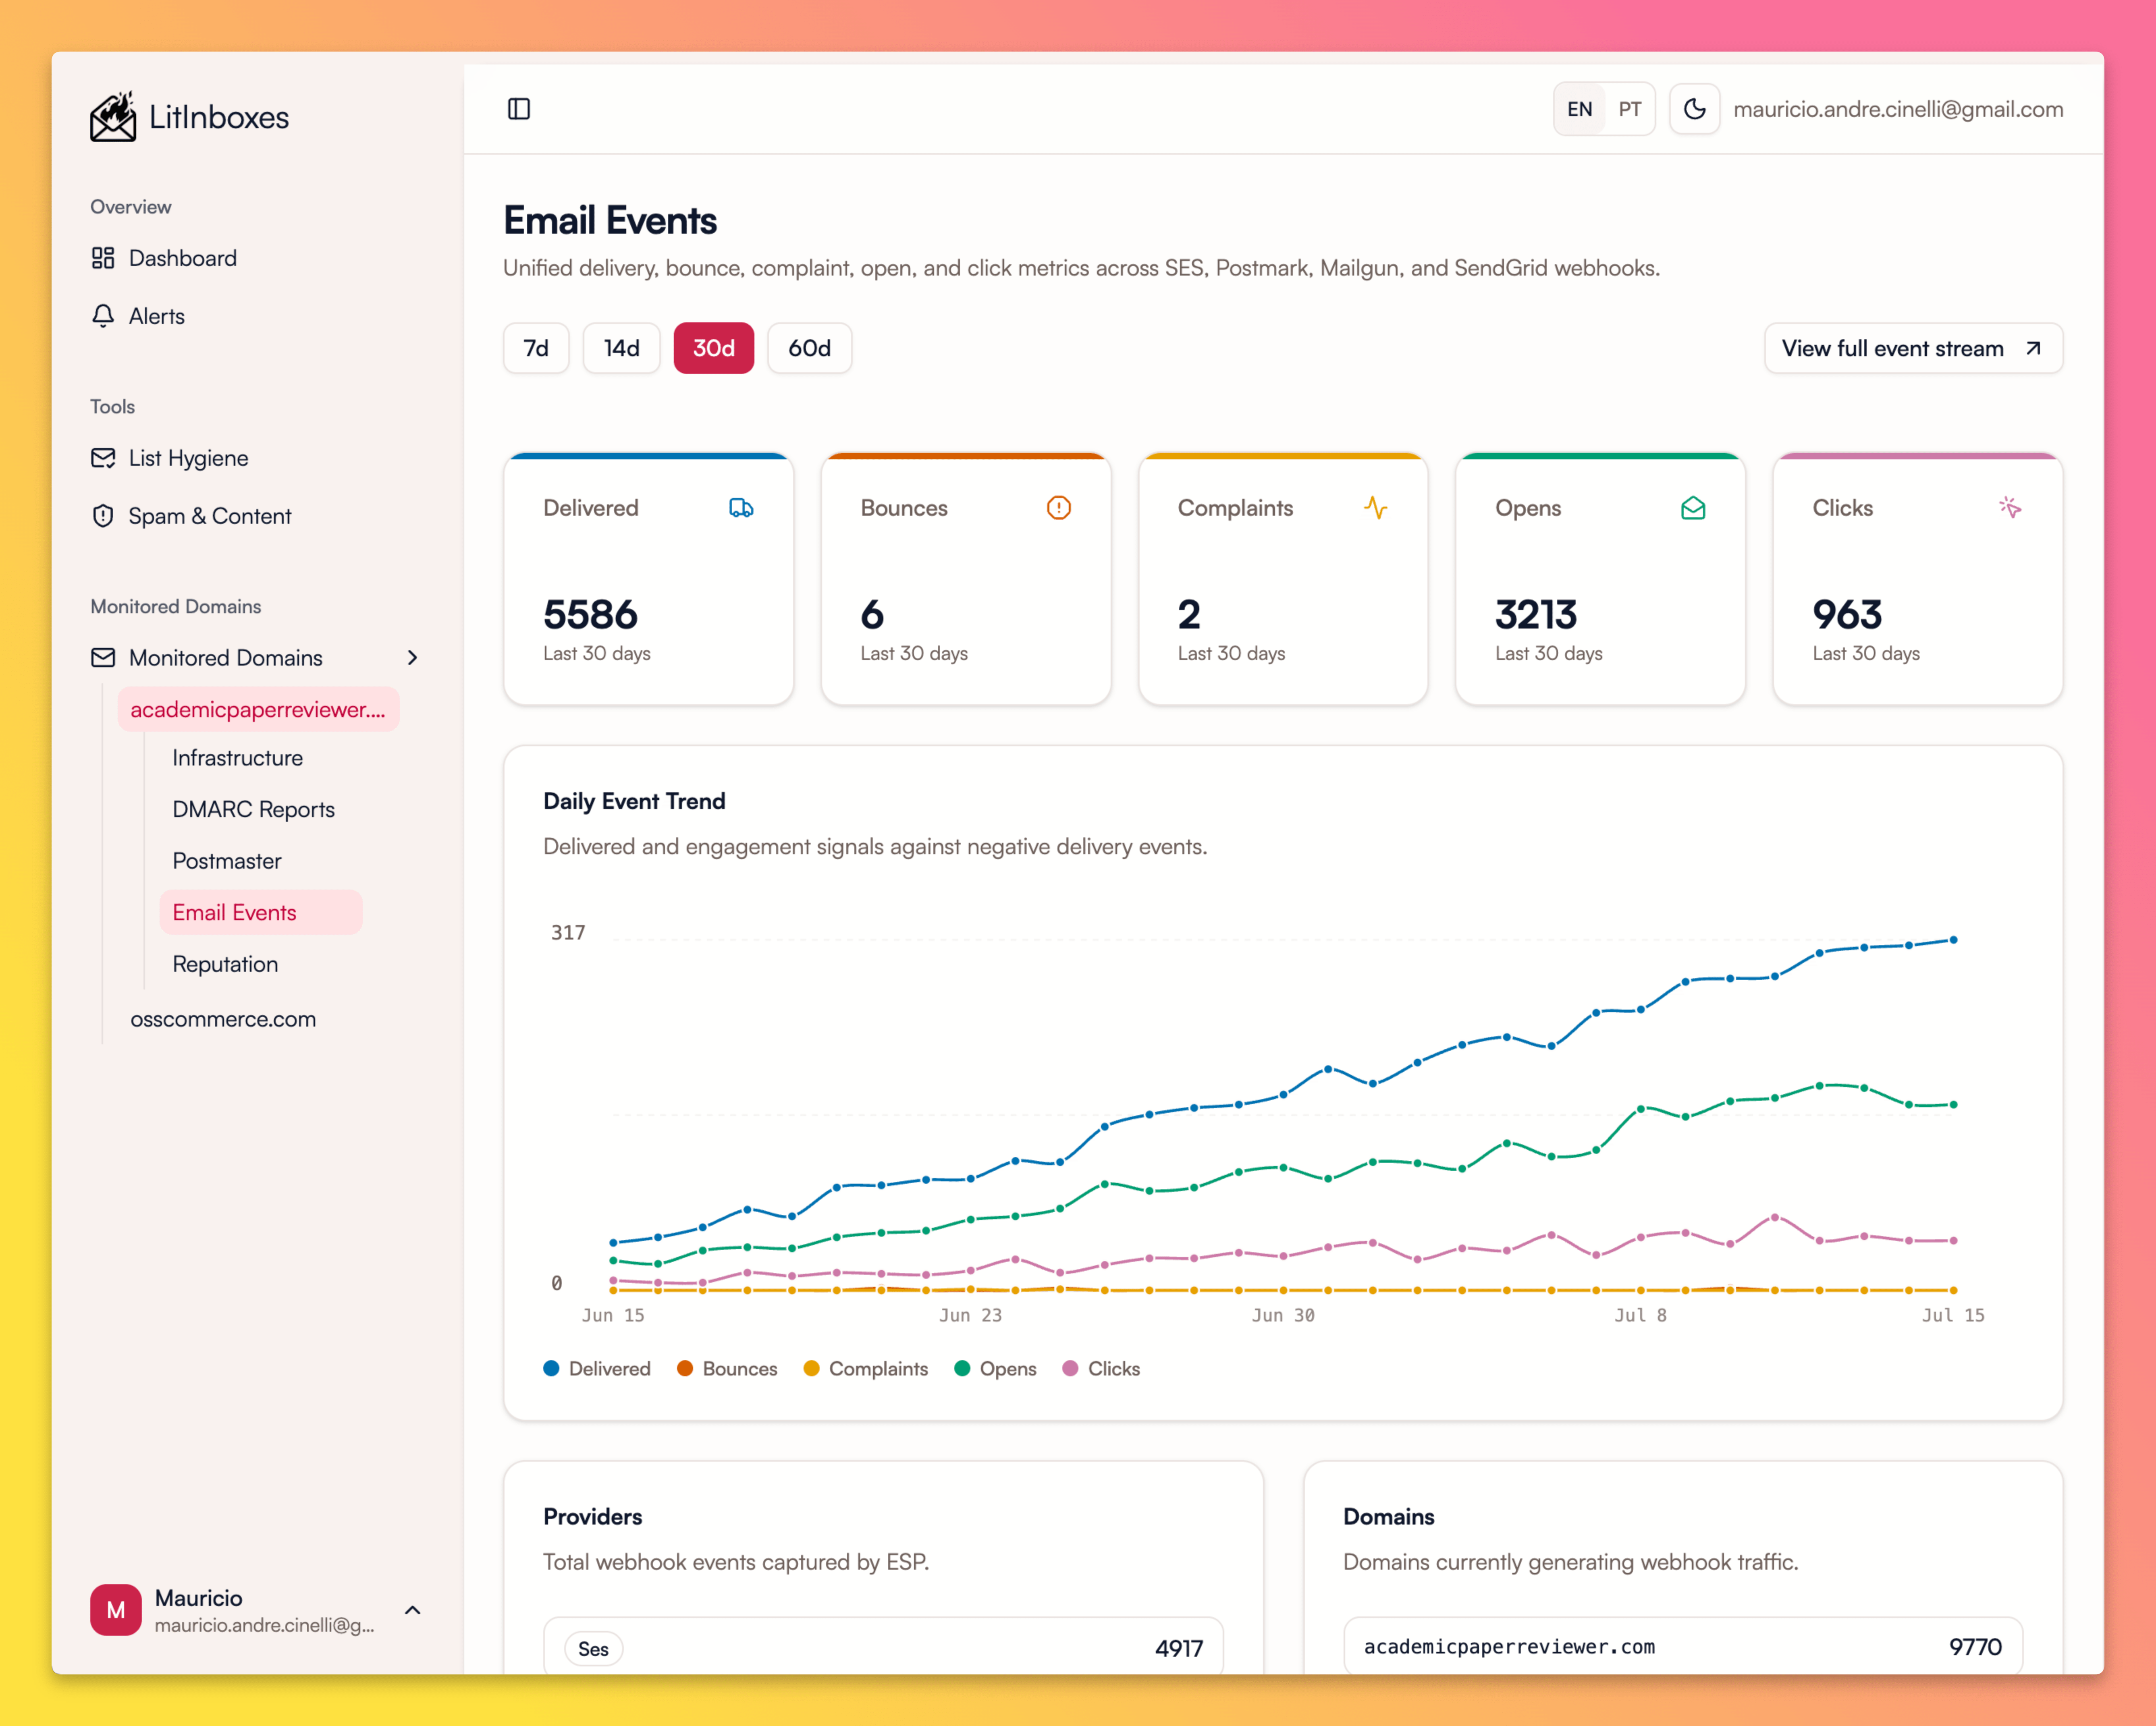The height and width of the screenshot is (1726, 2156).
Task: Select the 60d time range
Action: click(x=810, y=348)
